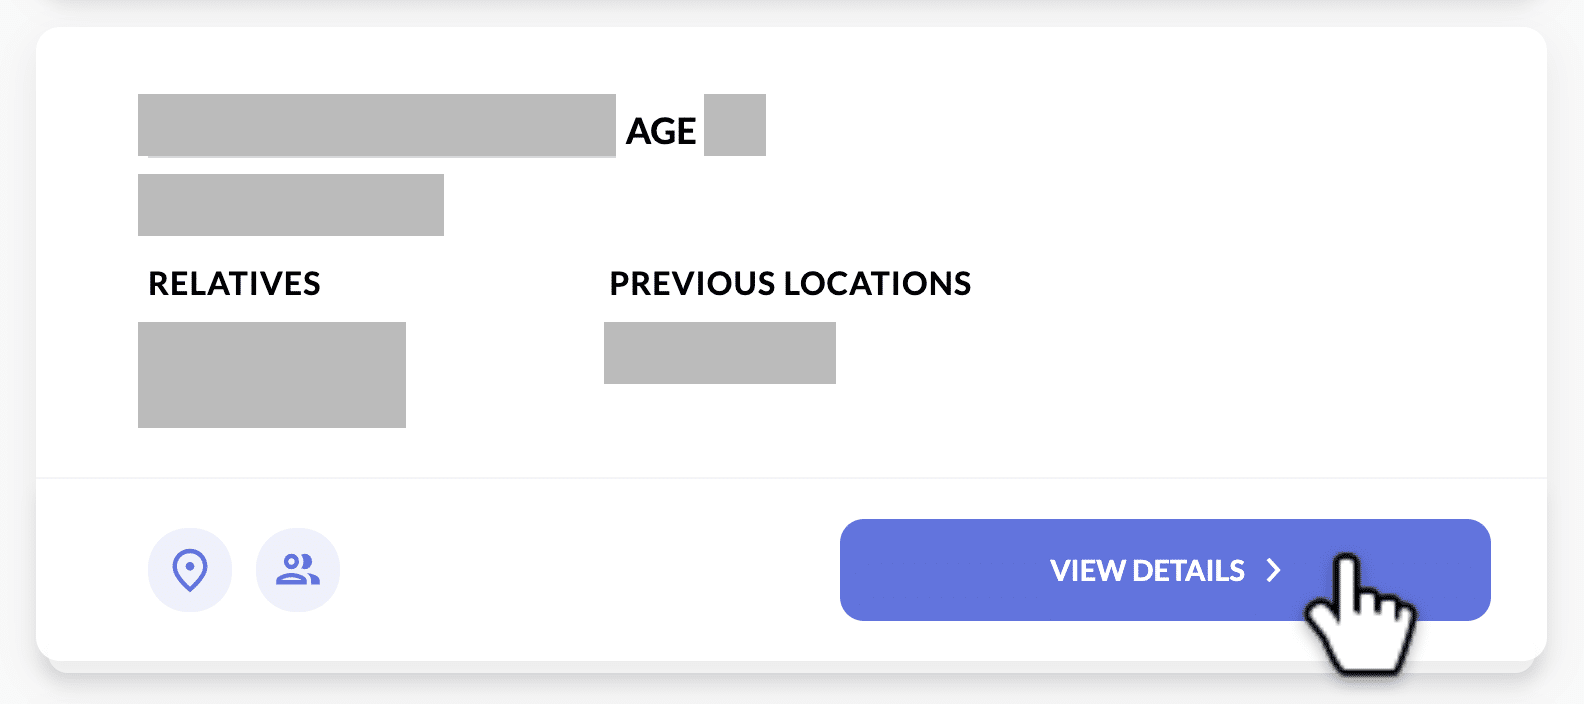Click the AGE label
The image size is (1584, 704).
(x=661, y=131)
